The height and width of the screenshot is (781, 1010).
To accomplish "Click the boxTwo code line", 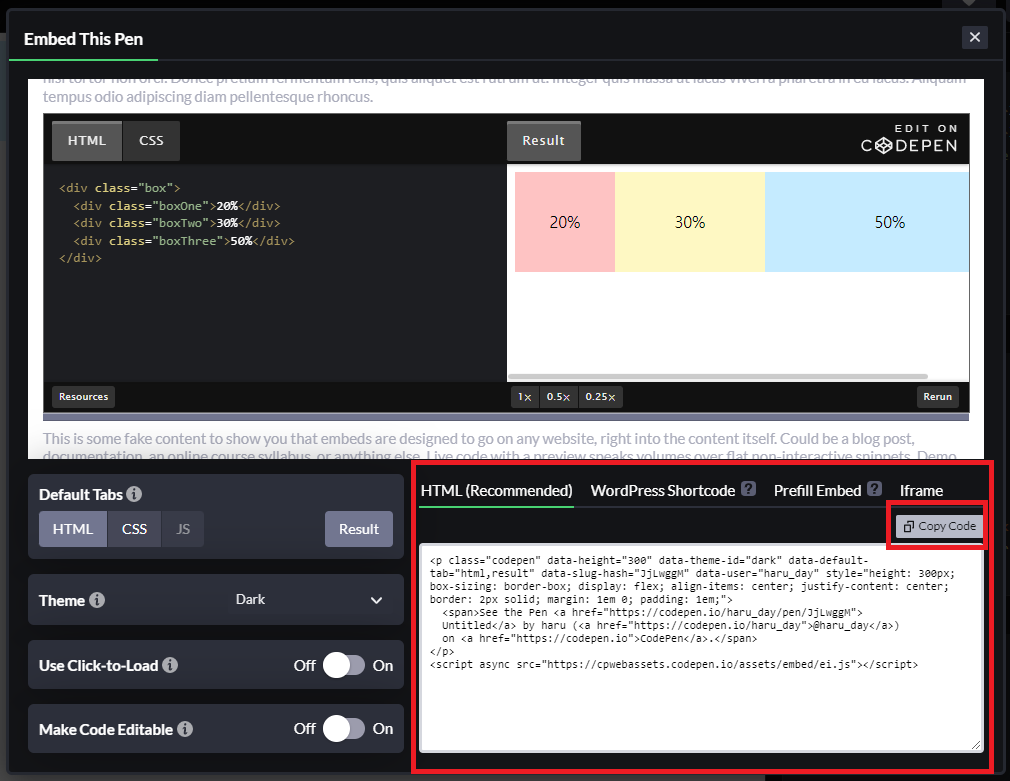I will click(177, 223).
